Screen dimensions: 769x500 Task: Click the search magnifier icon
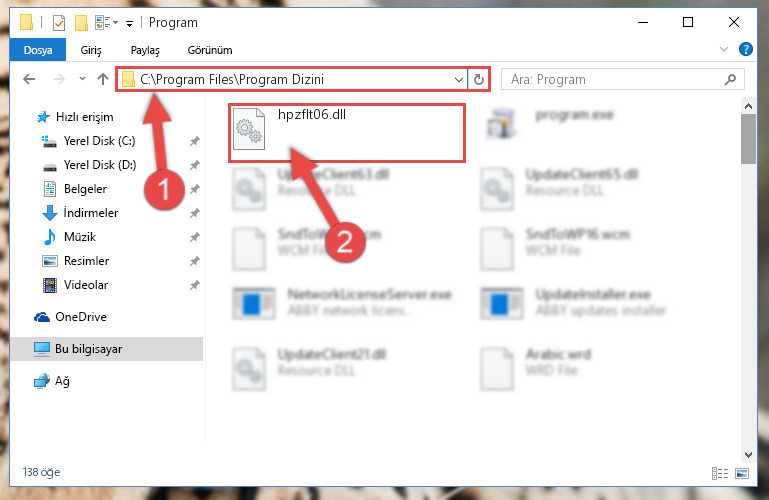[730, 79]
